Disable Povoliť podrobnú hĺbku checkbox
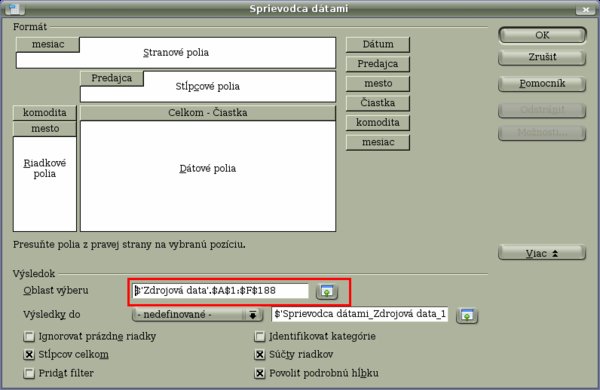The width and height of the screenshot is (600, 390). tap(260, 373)
